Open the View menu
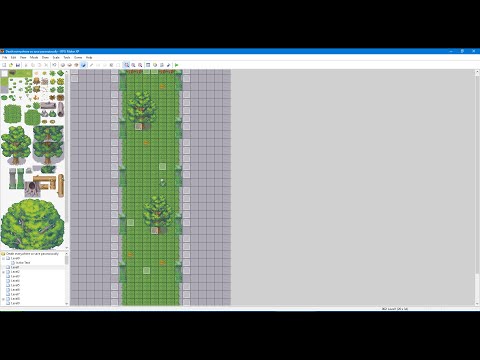 [23, 57]
